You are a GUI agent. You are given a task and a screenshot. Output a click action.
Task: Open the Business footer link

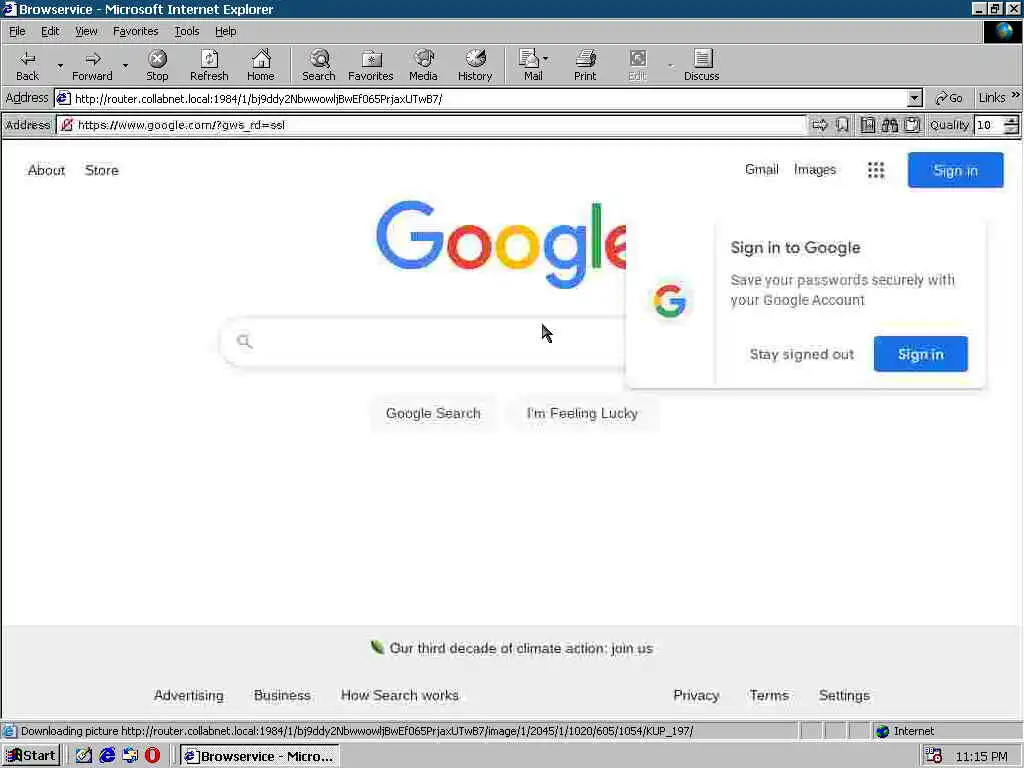(282, 696)
